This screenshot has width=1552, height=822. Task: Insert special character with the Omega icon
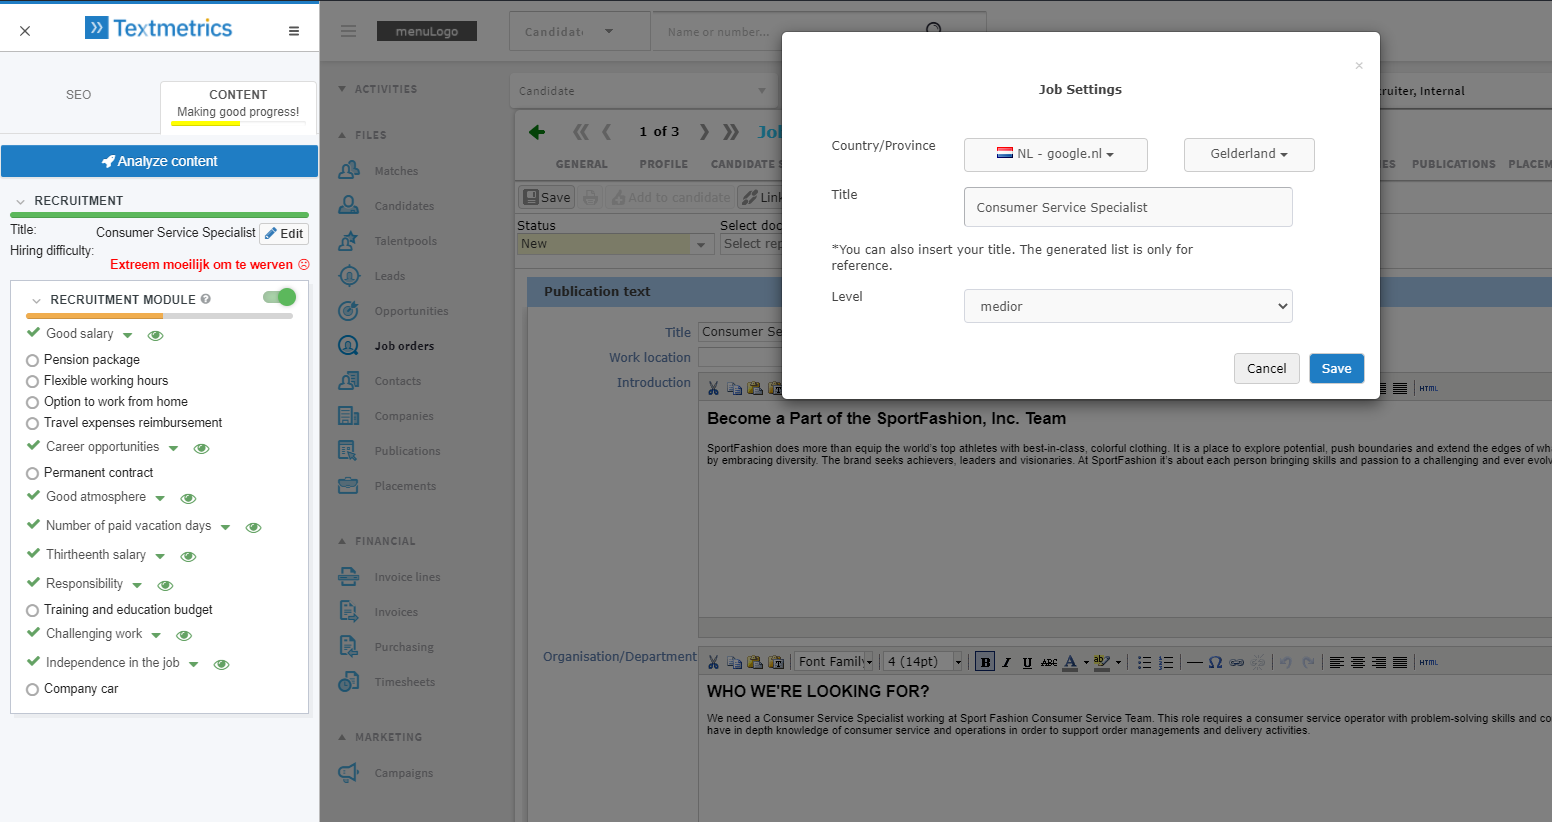(x=1215, y=662)
